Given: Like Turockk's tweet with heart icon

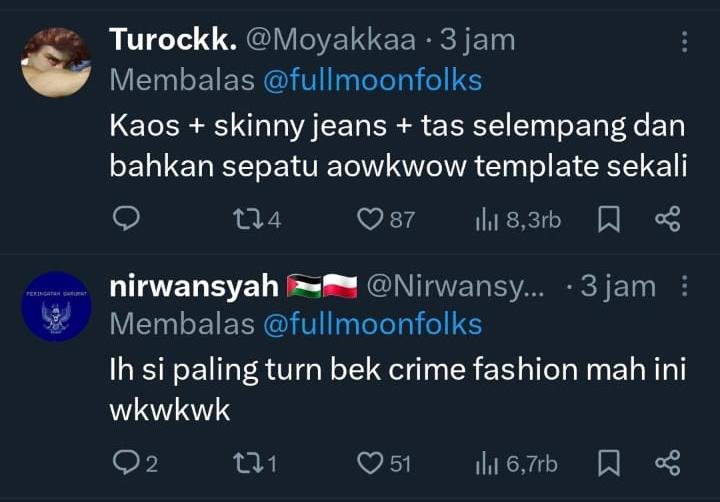Looking at the screenshot, I should (371, 219).
